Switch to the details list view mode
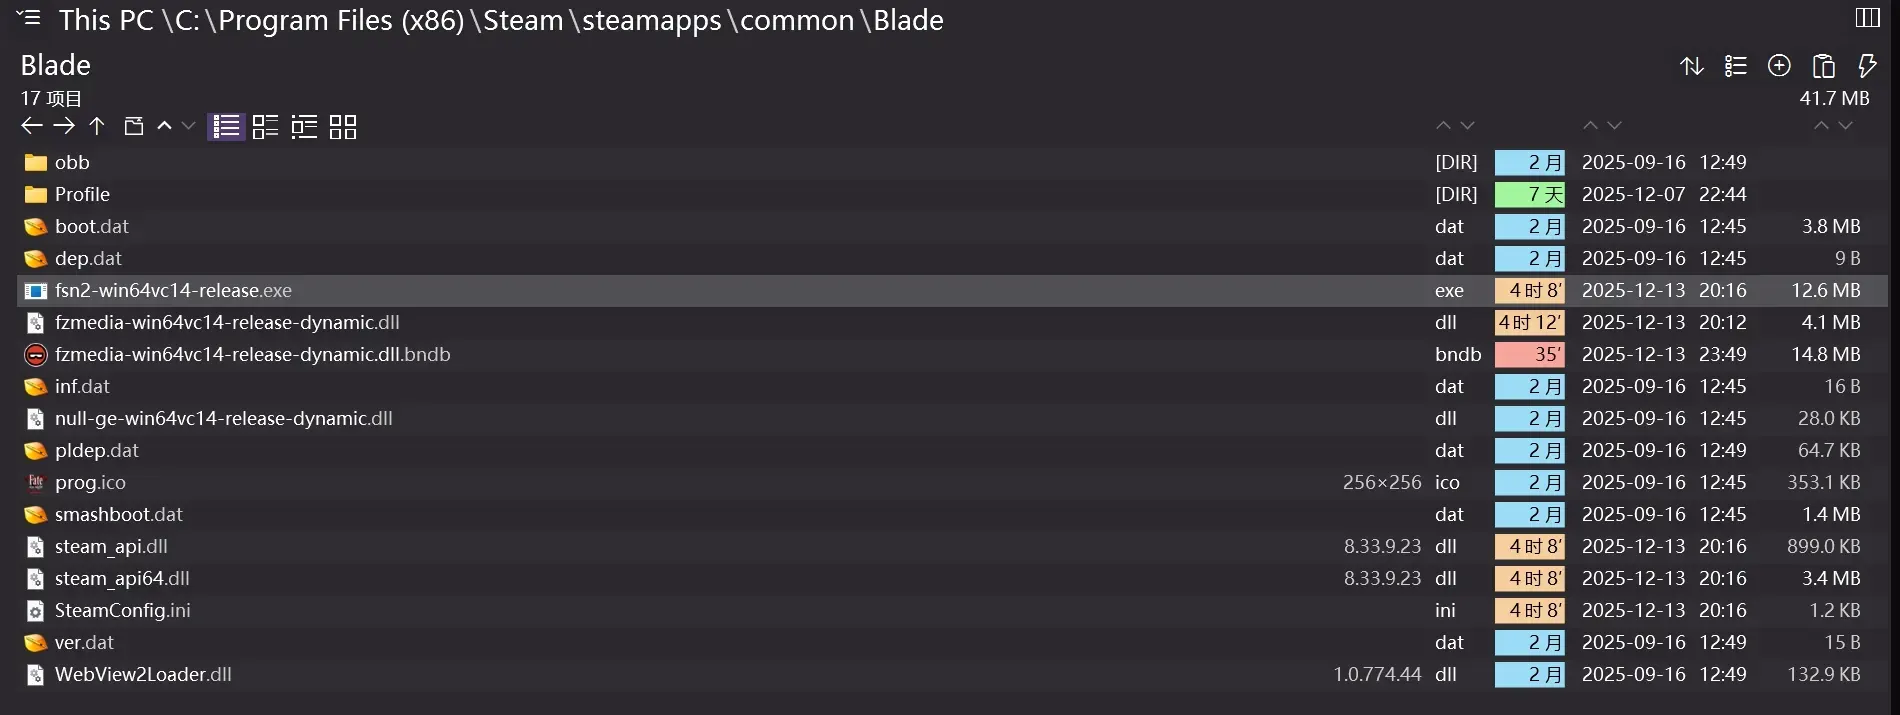Viewport: 1900px width, 715px height. coord(226,126)
